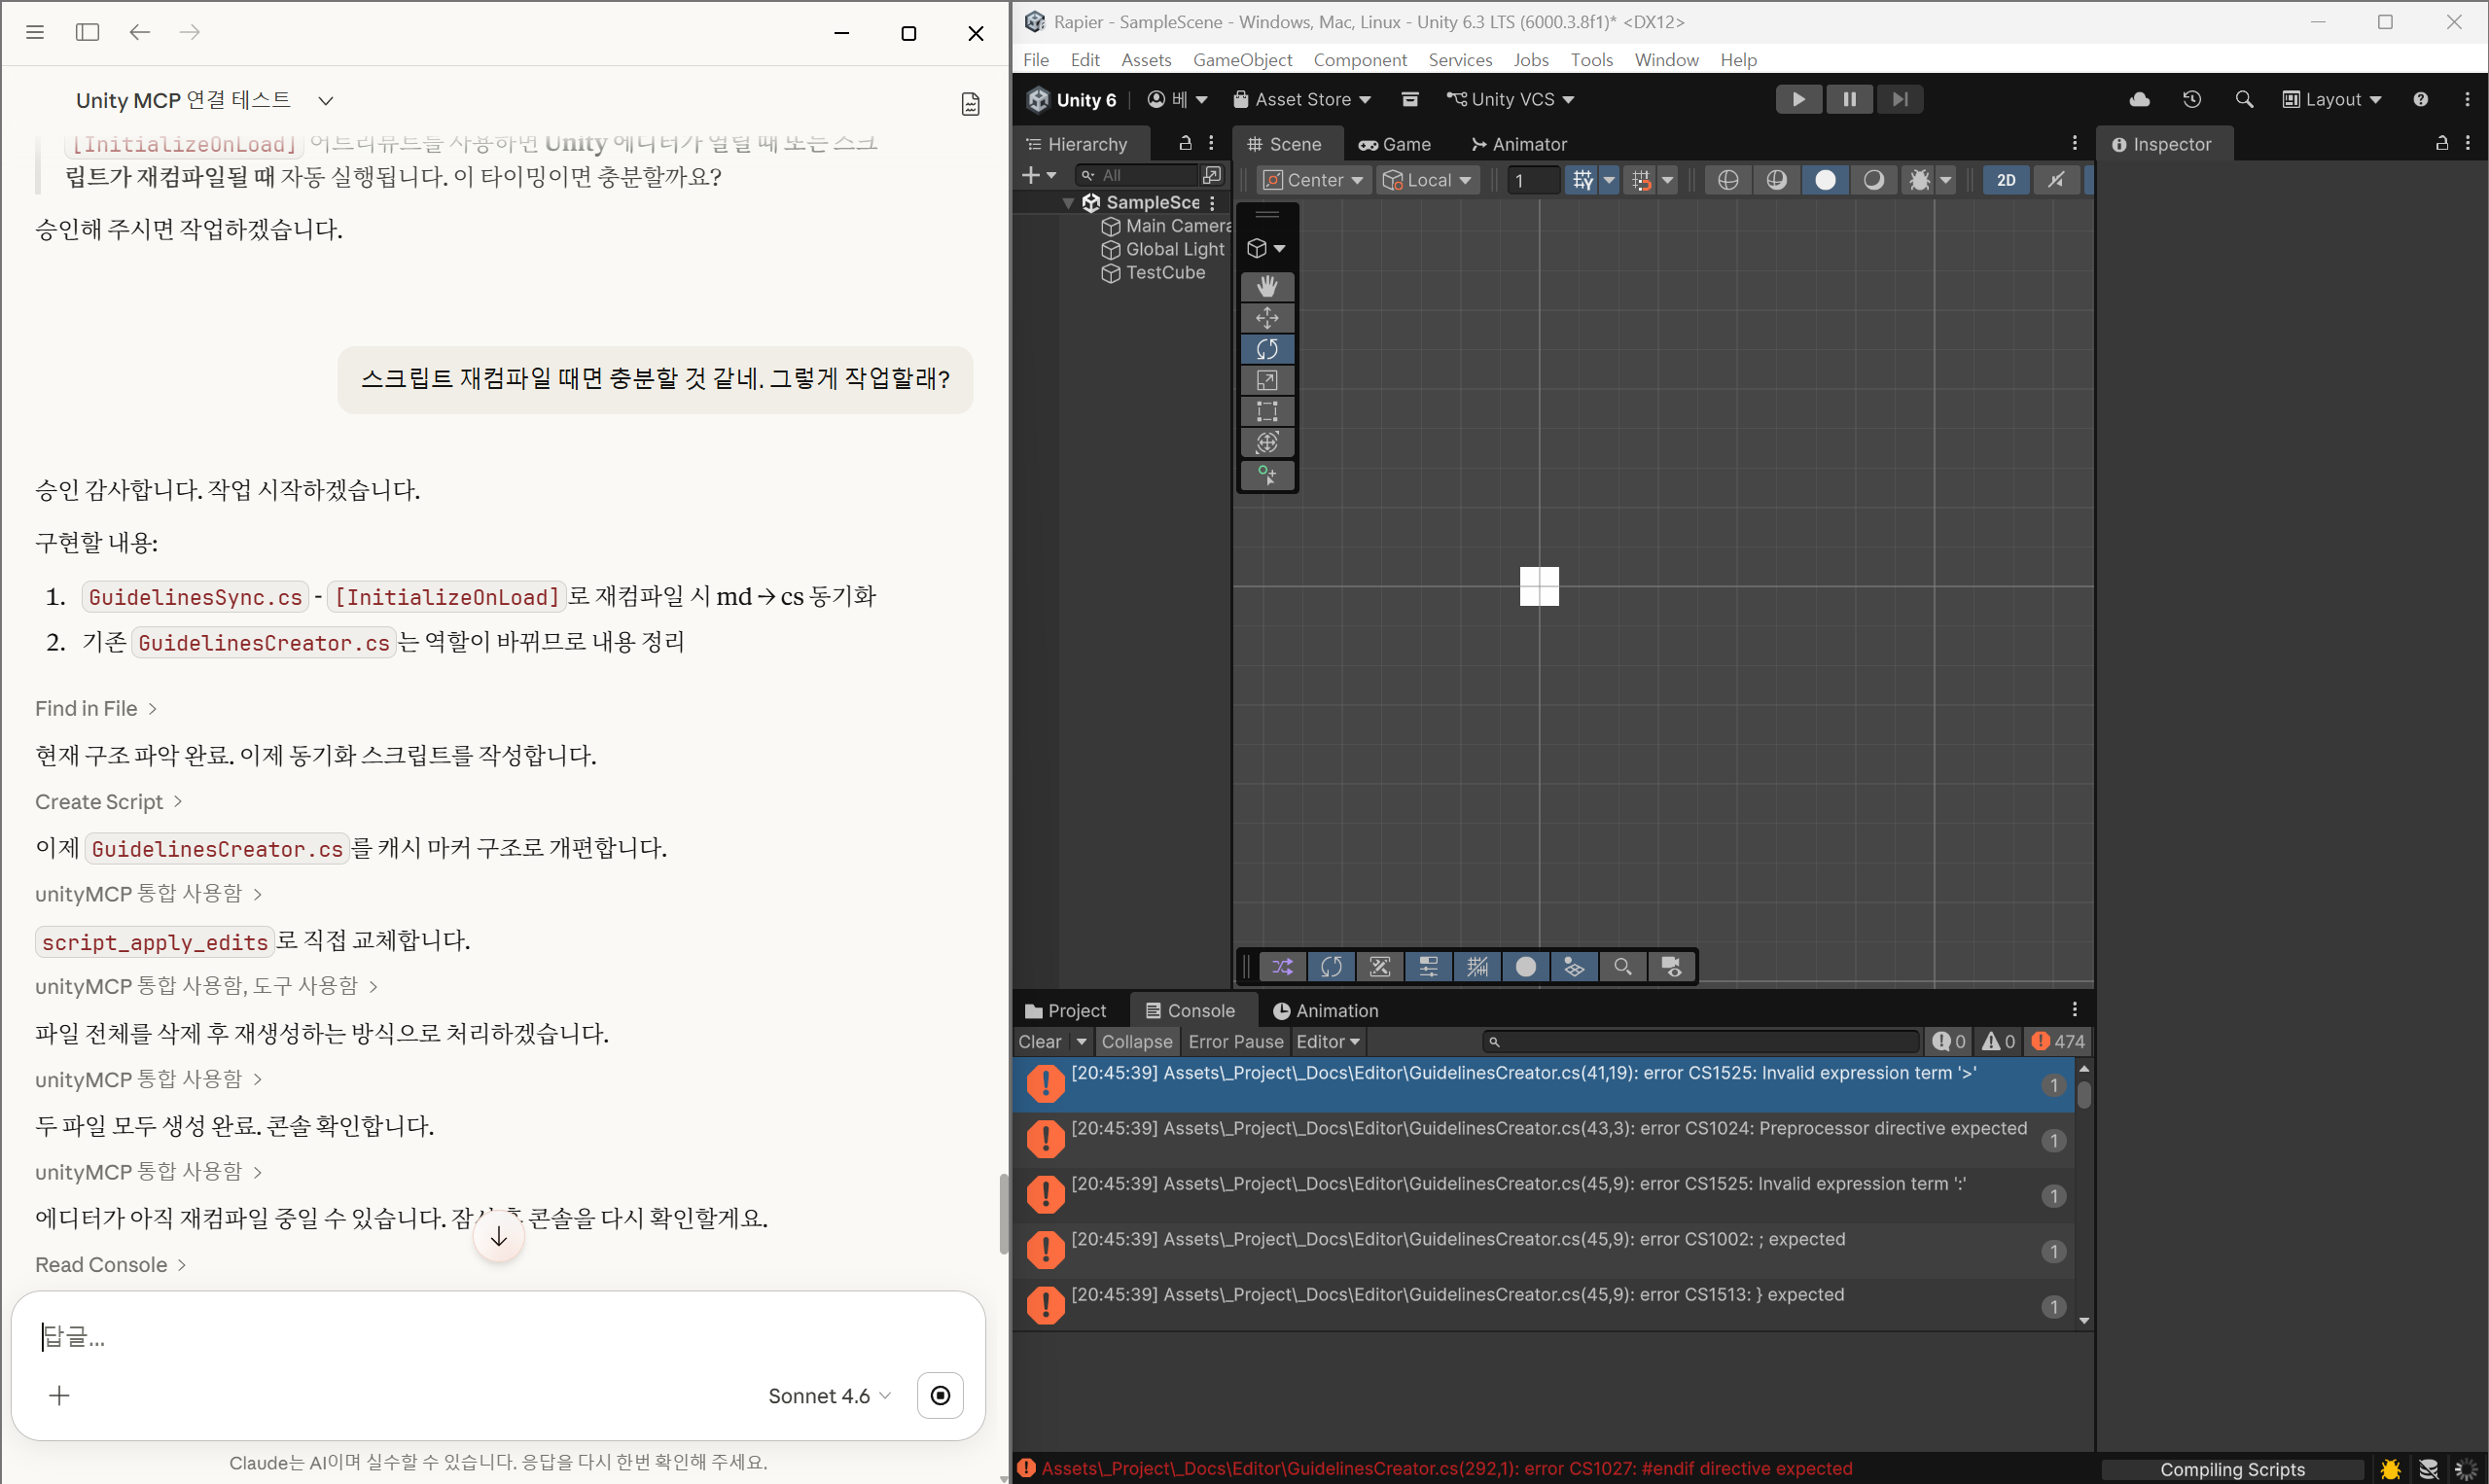Click the cloud services icon

pos(2139,99)
